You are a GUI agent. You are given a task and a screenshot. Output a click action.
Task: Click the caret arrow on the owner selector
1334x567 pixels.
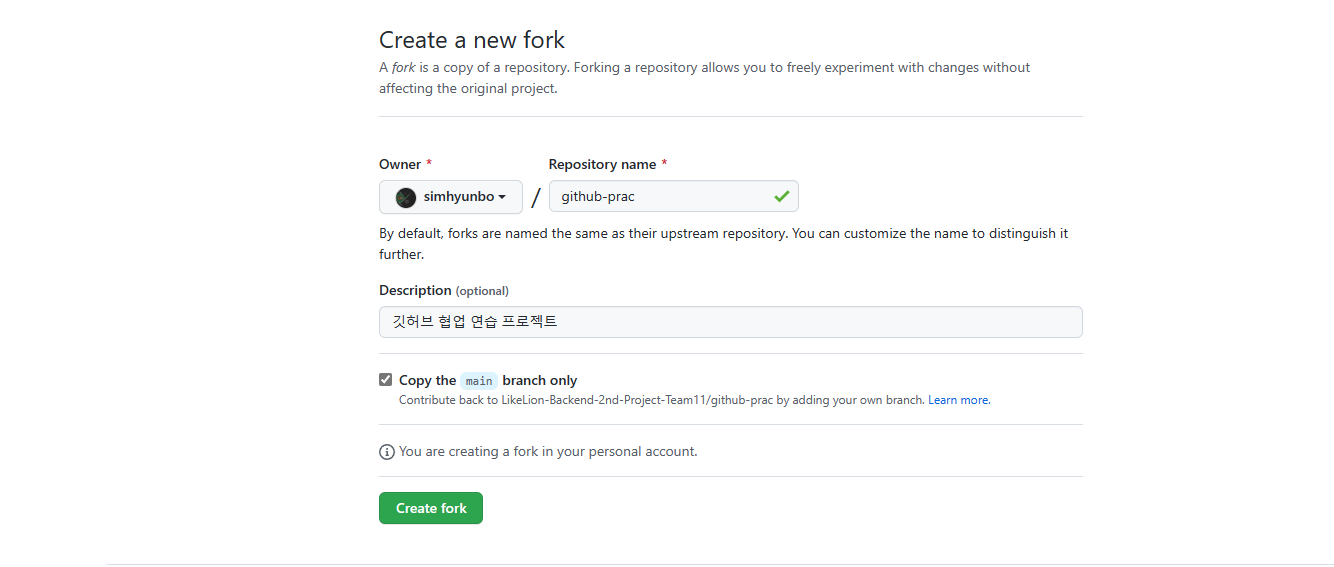coord(502,197)
